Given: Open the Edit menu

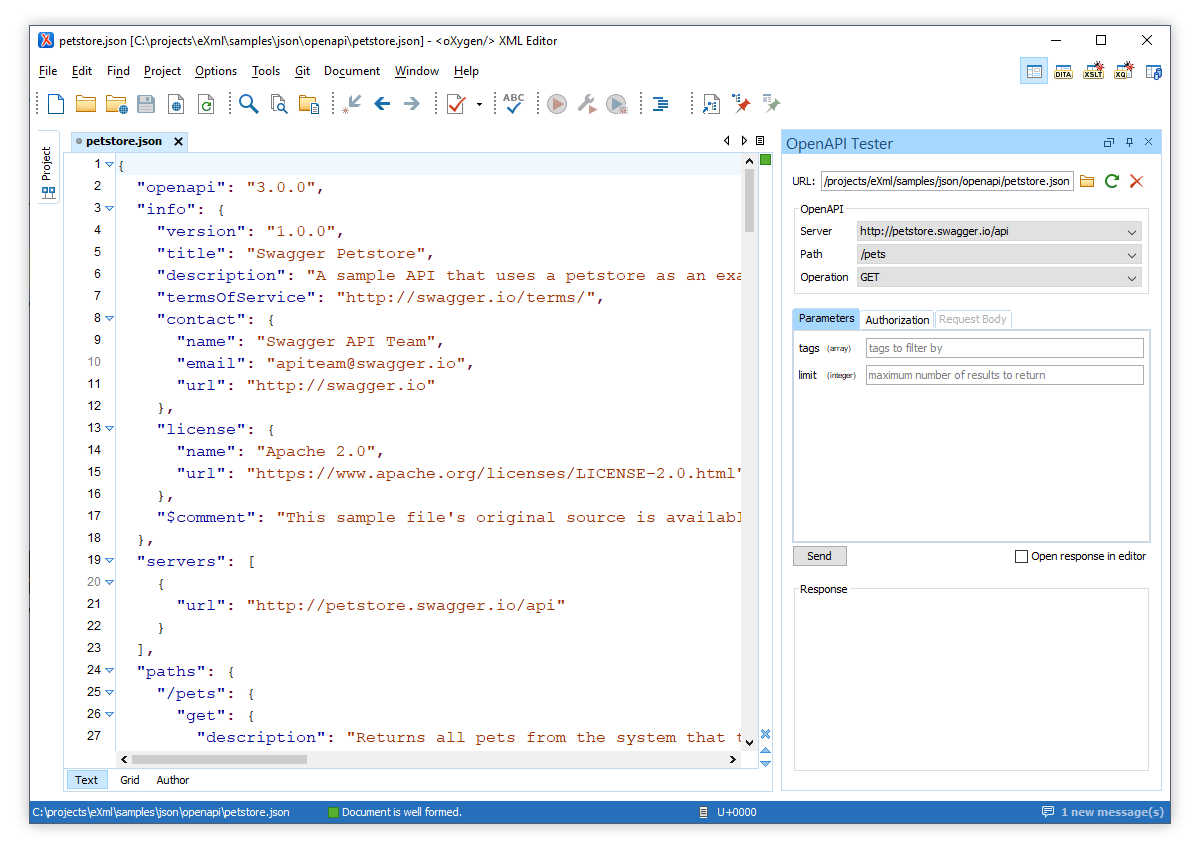Looking at the screenshot, I should point(82,71).
